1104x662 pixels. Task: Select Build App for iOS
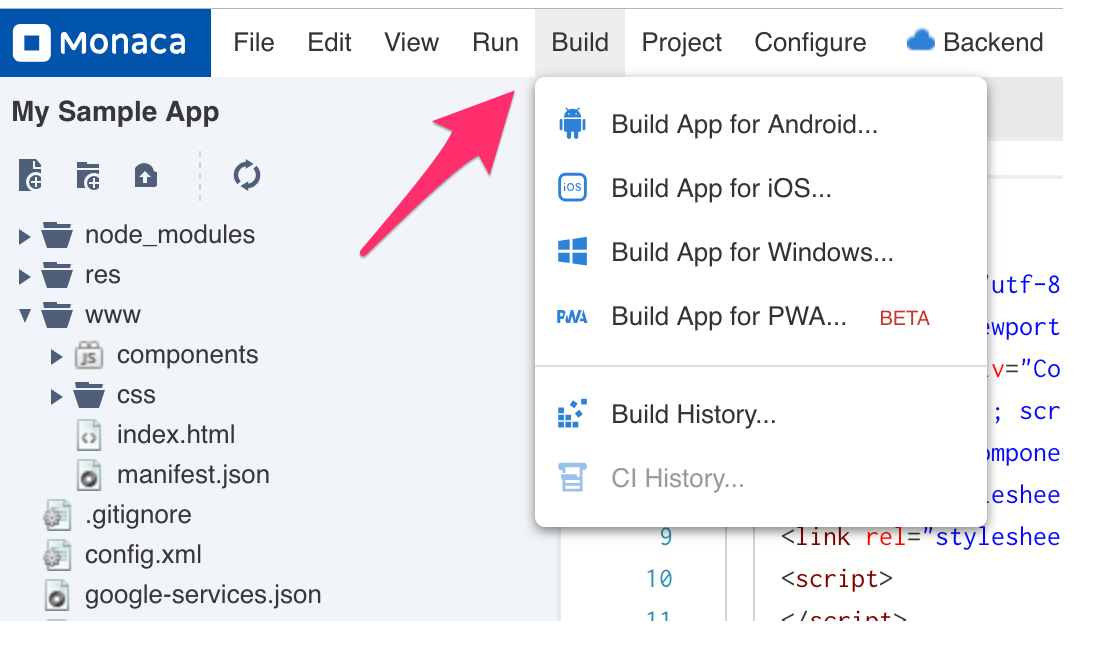point(760,188)
